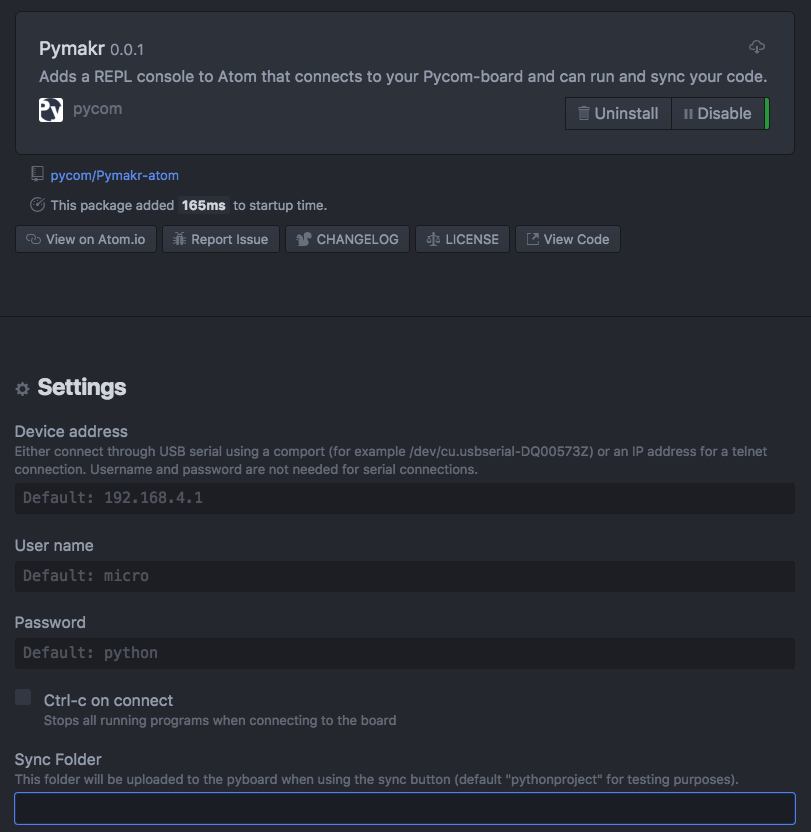Click the cloud download icon
This screenshot has height=832, width=811.
(757, 48)
